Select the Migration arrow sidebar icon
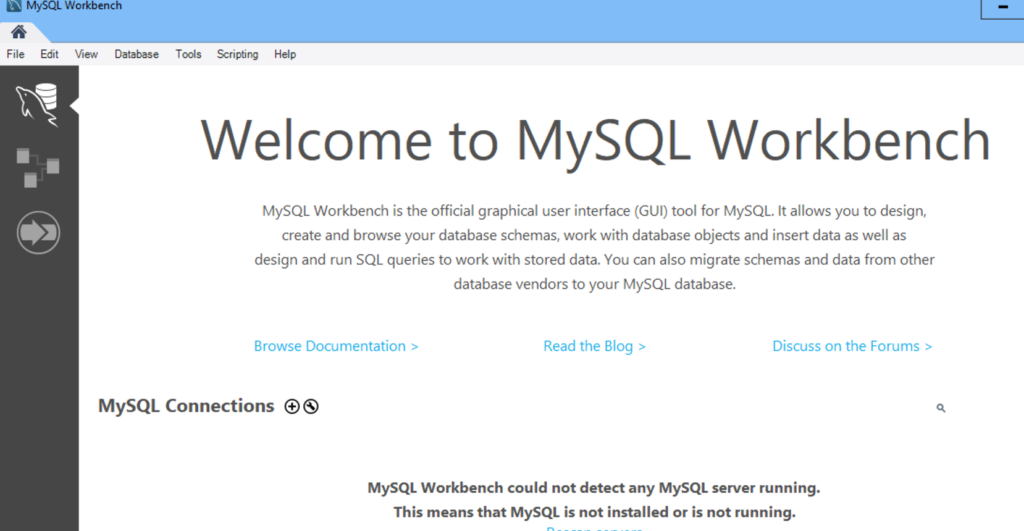 click(39, 233)
